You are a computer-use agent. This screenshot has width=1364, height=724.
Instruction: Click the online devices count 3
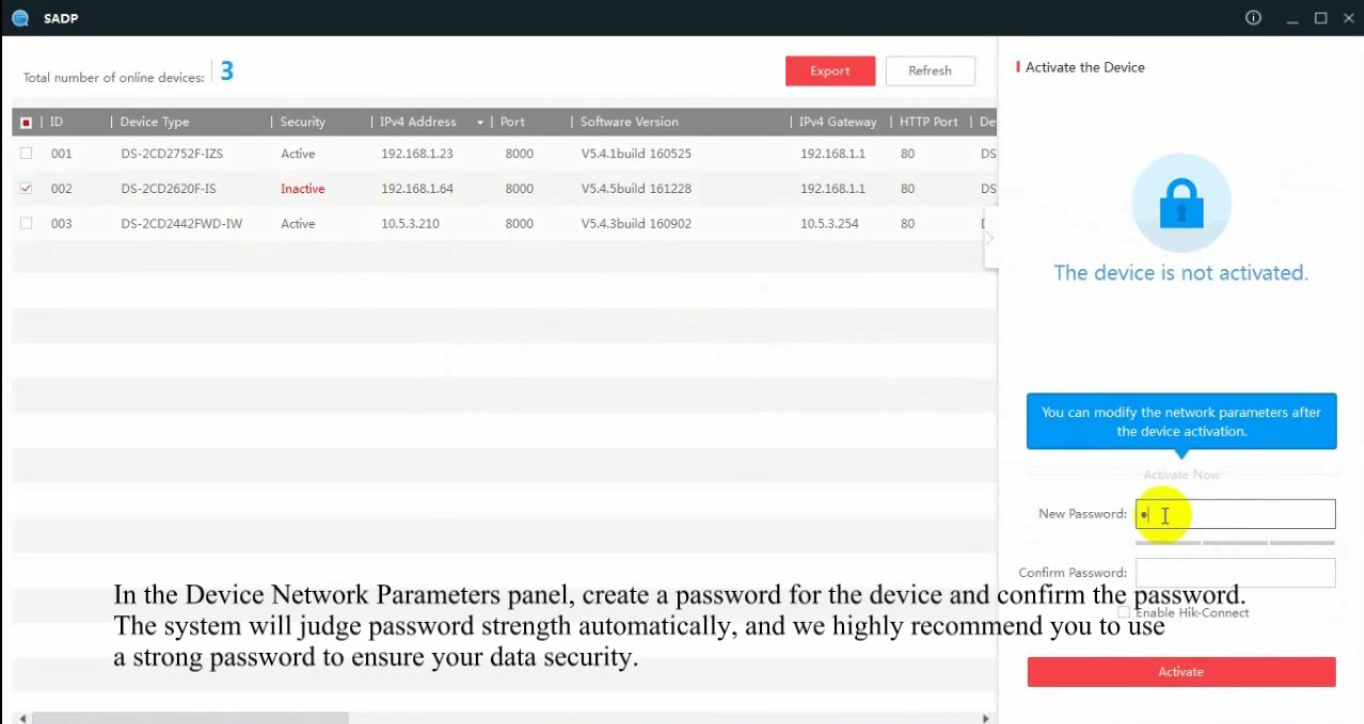pyautogui.click(x=227, y=71)
